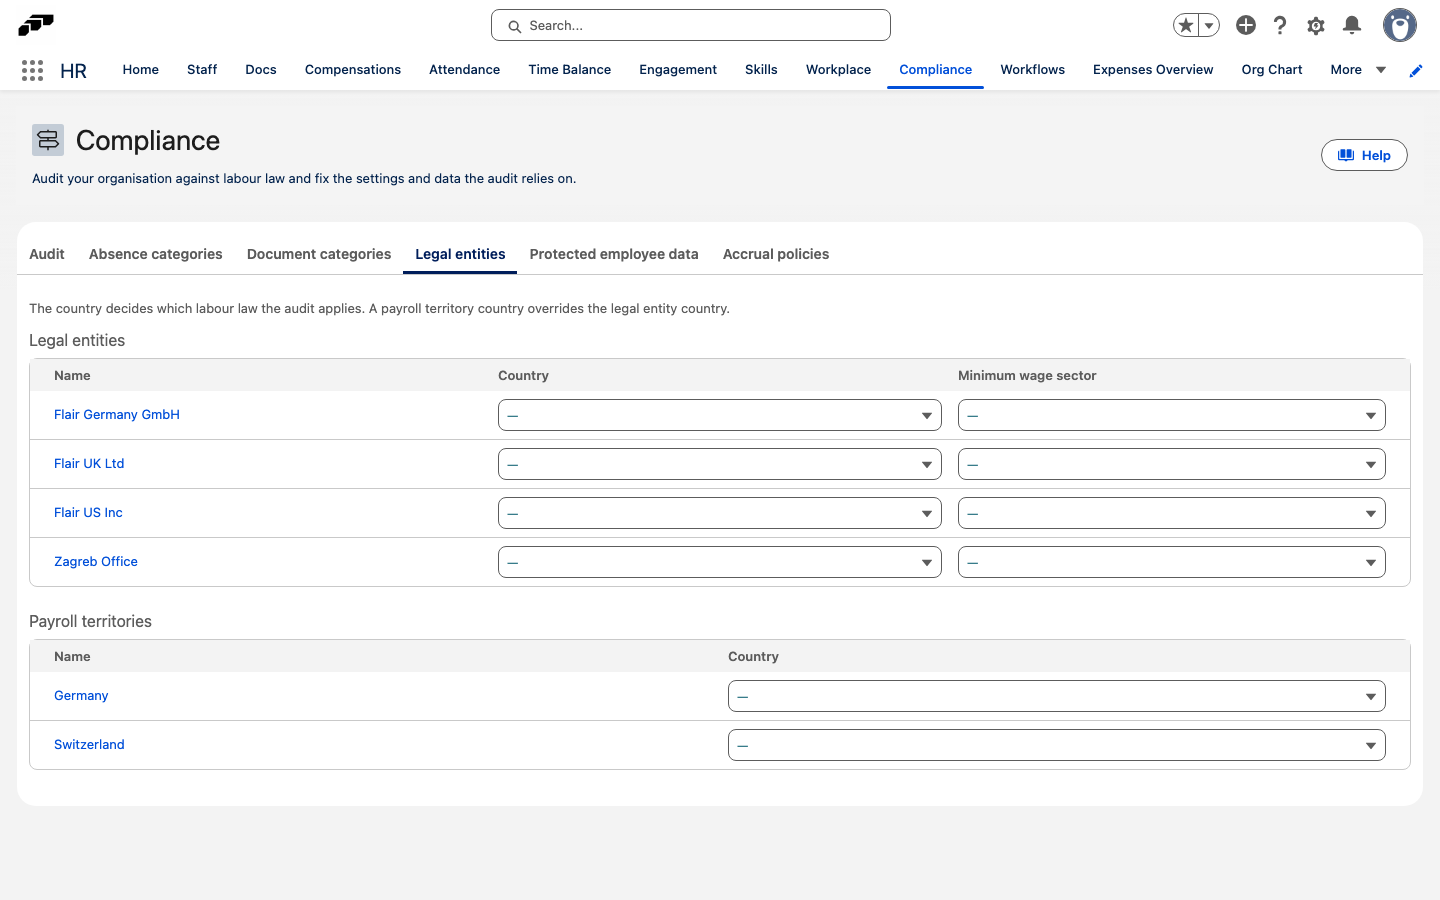Open the Expenses Overview nav tab
Image resolution: width=1440 pixels, height=900 pixels.
[1153, 70]
